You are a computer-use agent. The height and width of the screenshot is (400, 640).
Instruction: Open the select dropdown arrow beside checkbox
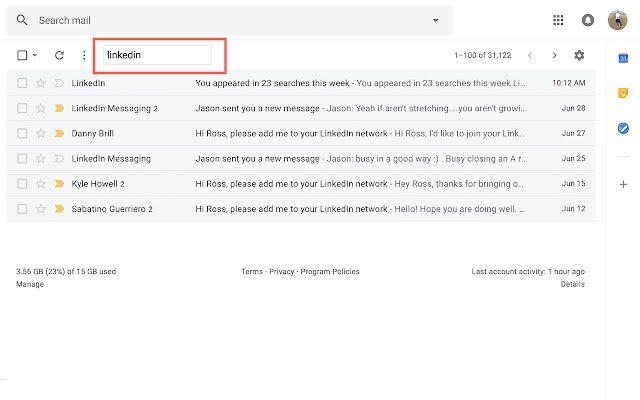[x=35, y=55]
